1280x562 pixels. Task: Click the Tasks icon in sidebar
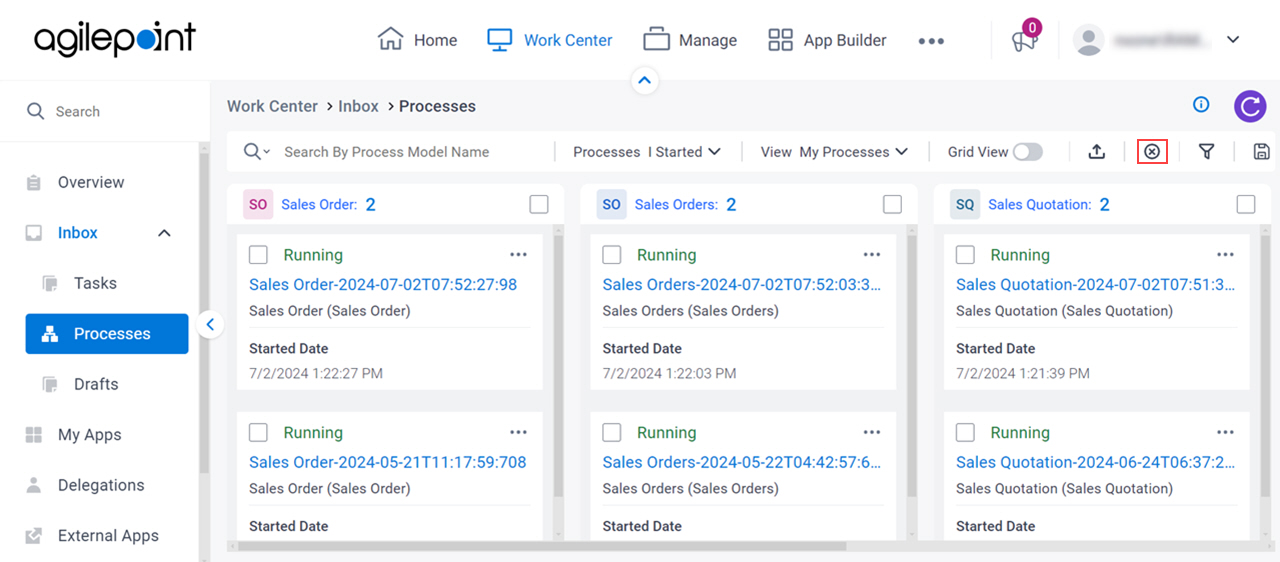[x=50, y=284]
